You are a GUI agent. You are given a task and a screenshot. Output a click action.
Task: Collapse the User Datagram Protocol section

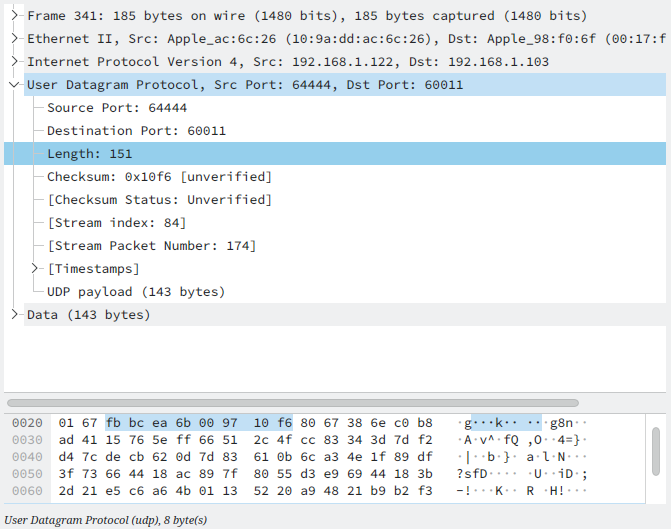tap(14, 85)
